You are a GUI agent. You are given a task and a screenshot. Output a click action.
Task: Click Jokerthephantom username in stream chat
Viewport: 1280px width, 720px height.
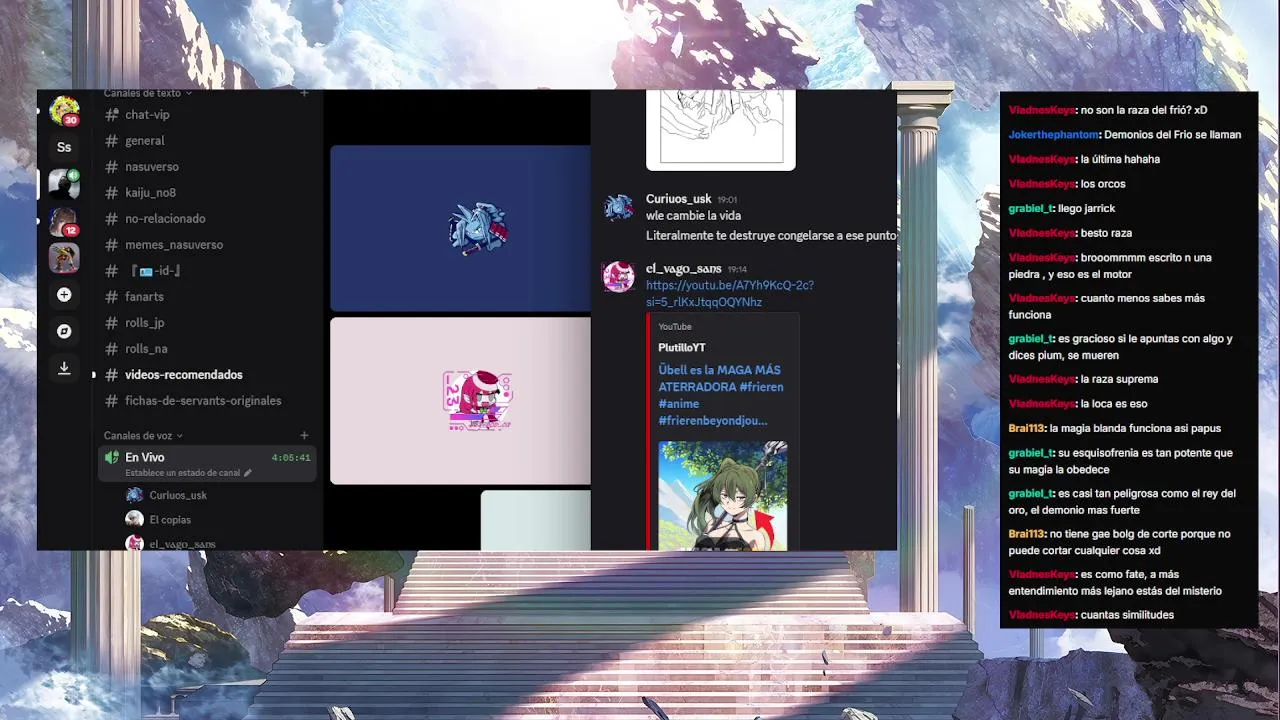(1054, 135)
